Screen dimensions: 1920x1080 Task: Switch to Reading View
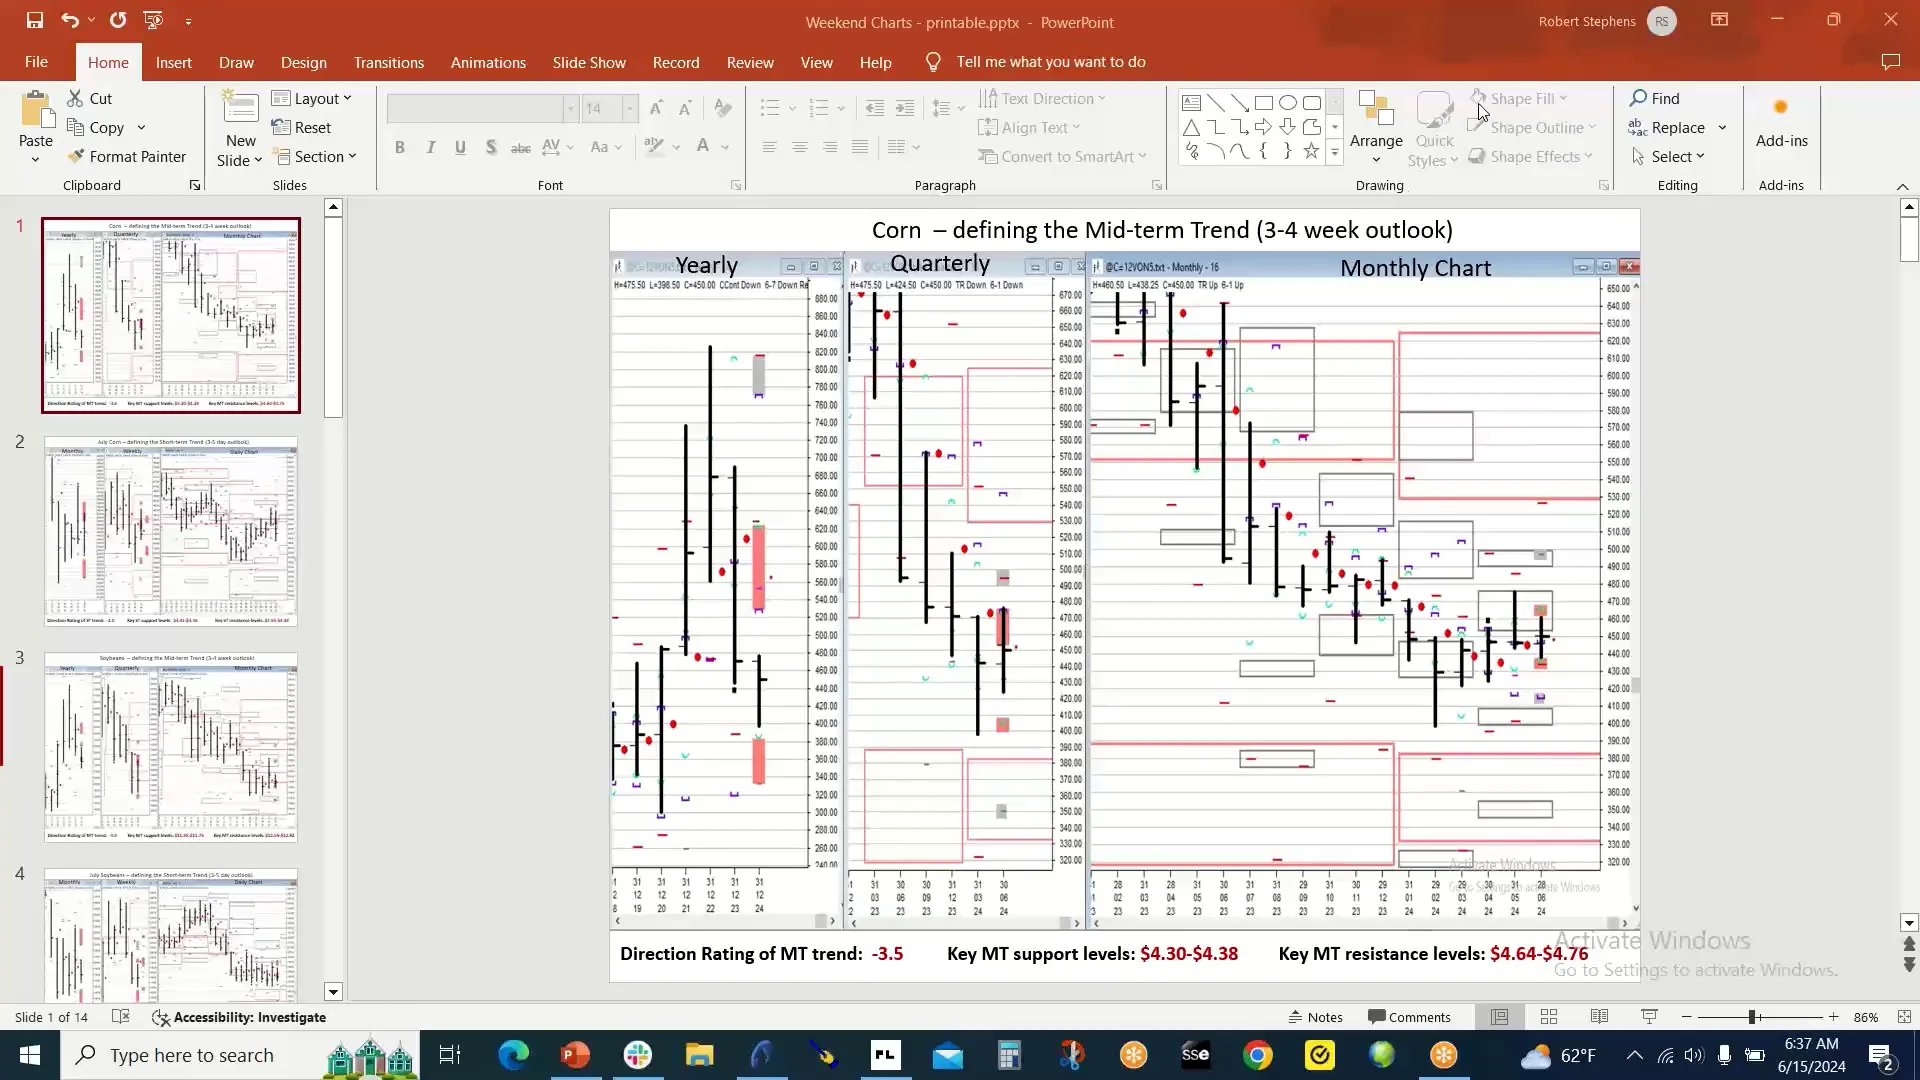point(1599,1017)
